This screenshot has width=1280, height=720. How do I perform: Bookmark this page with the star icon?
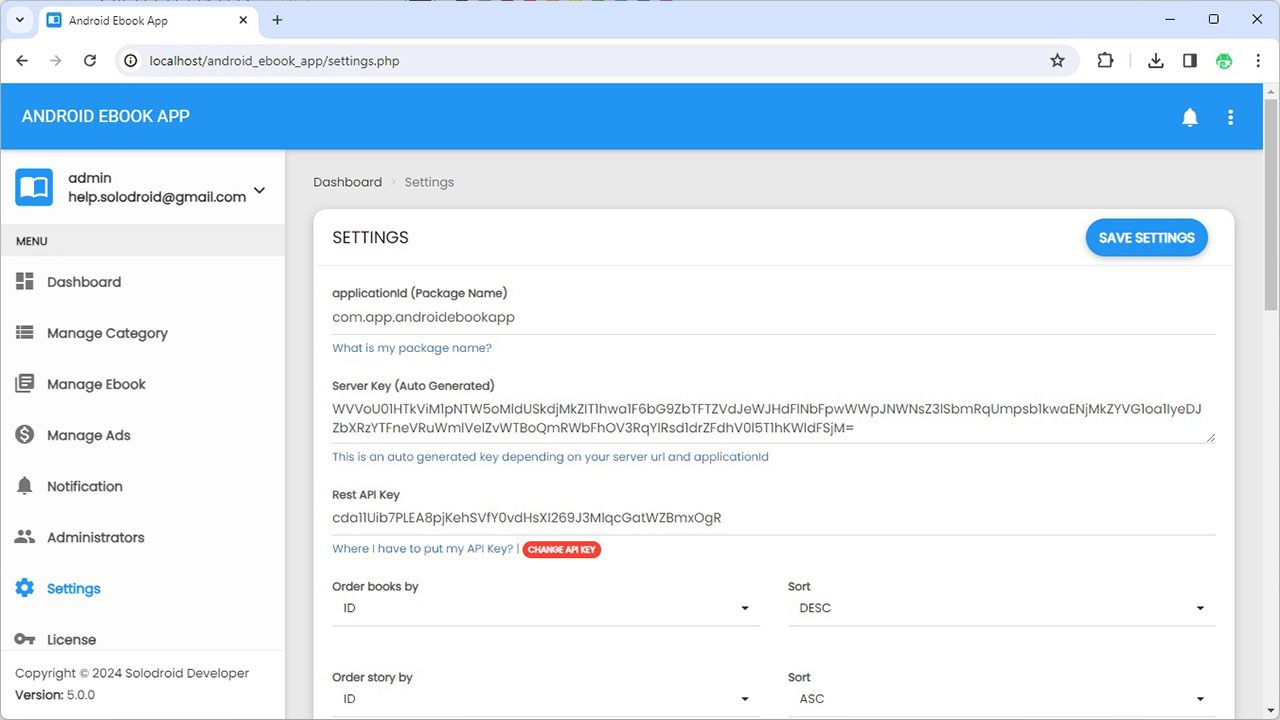click(1057, 61)
